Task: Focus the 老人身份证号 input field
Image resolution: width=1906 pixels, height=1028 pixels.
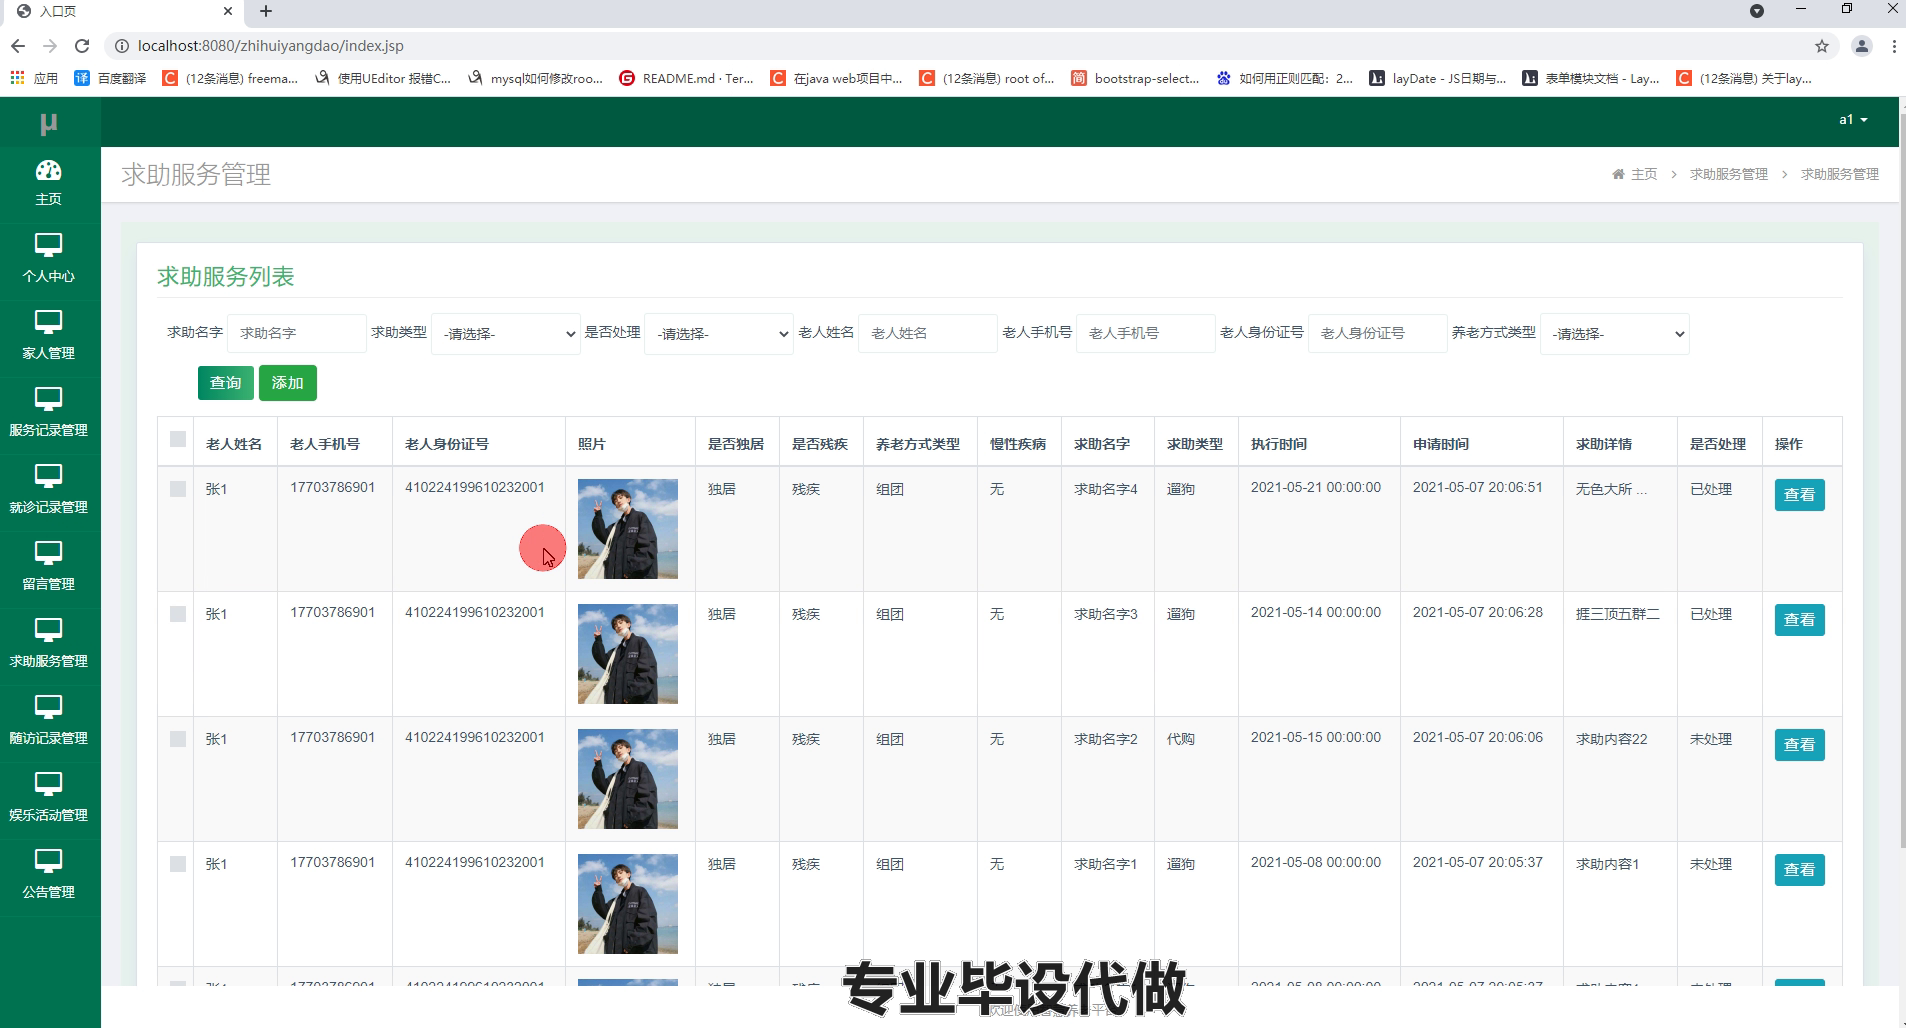Action: [1378, 333]
